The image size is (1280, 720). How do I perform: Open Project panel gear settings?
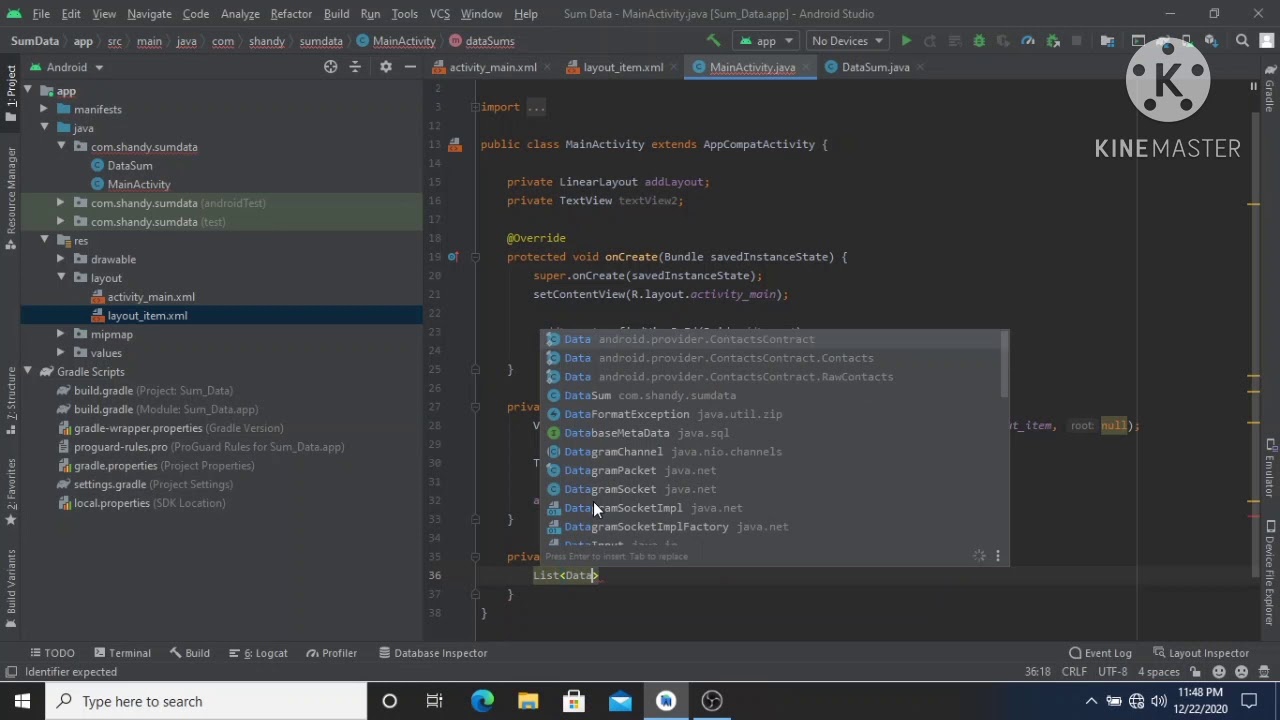385,67
